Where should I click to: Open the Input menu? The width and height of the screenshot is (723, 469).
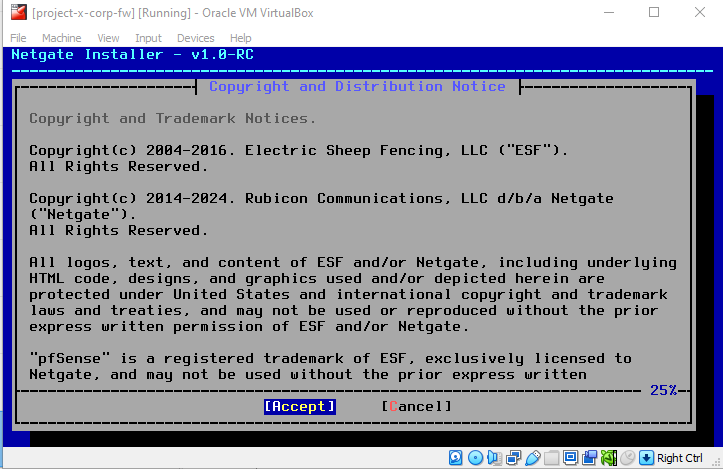(x=148, y=38)
